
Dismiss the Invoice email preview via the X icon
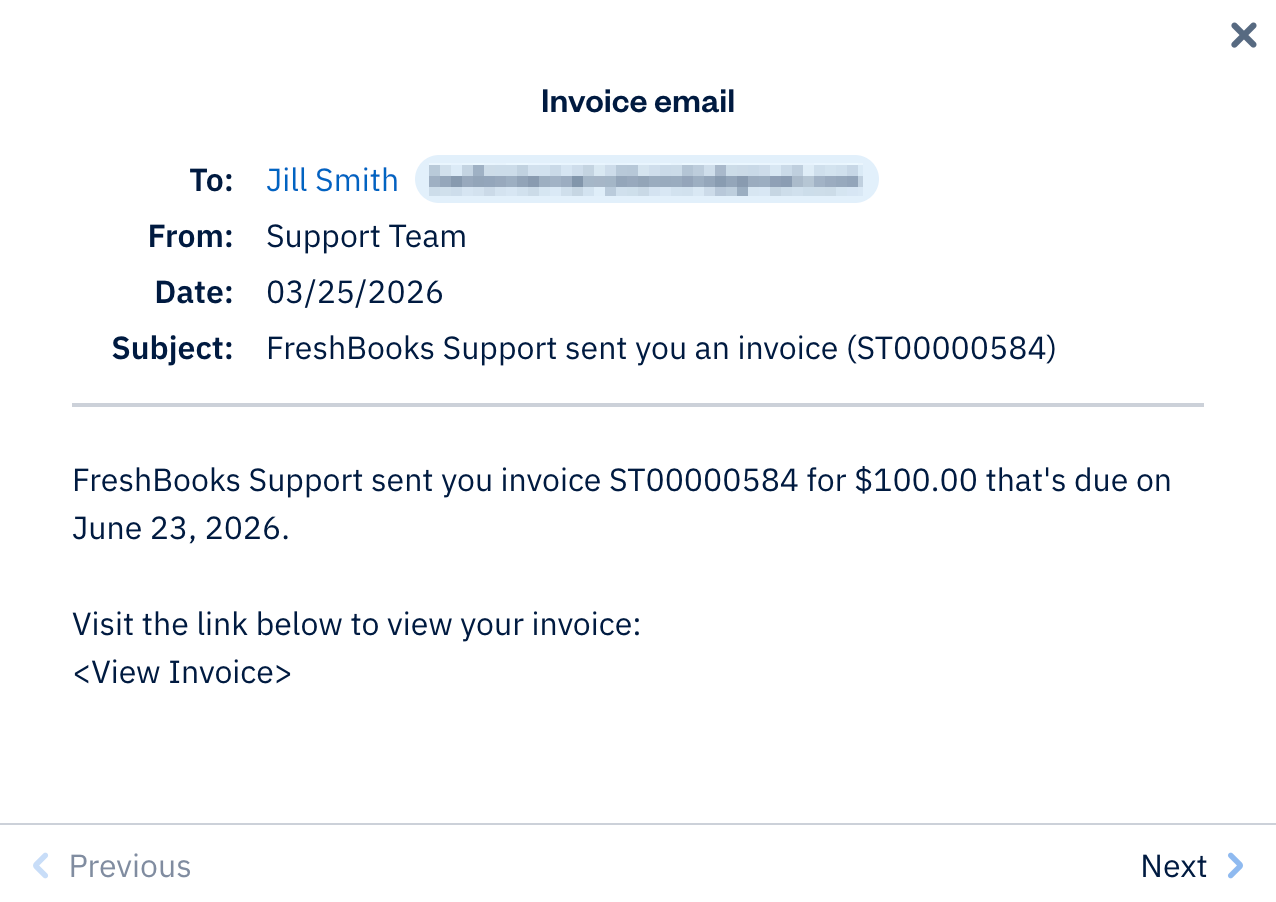[1243, 35]
